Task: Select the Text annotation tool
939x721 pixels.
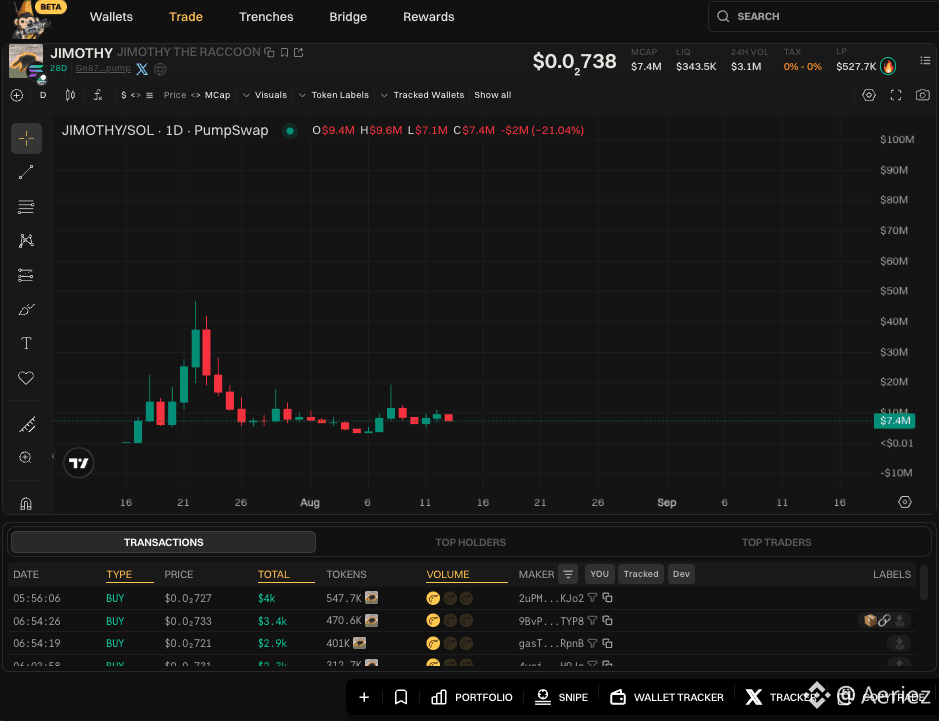Action: (x=26, y=343)
